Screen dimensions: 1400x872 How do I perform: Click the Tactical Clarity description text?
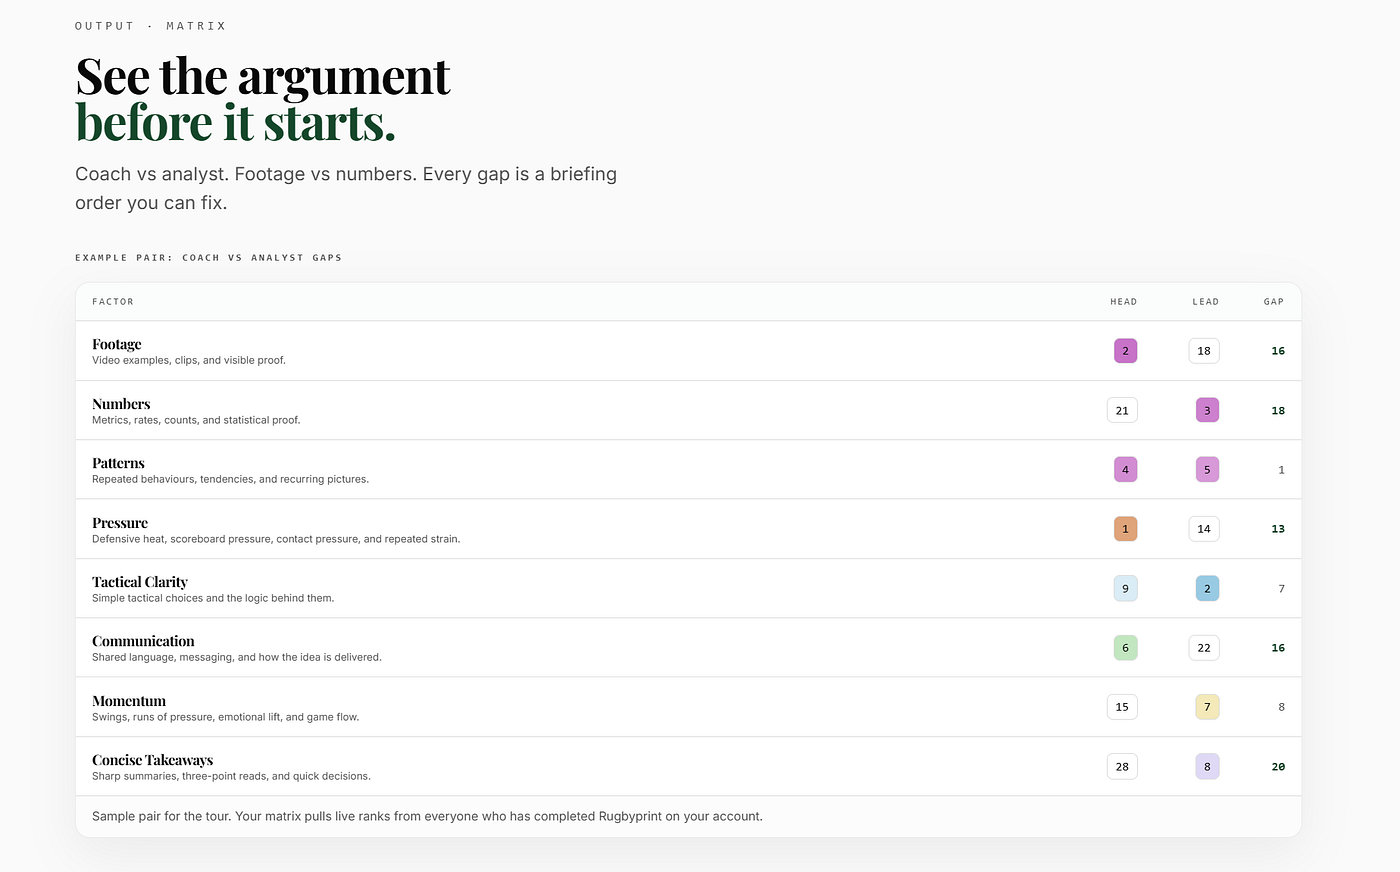(213, 598)
